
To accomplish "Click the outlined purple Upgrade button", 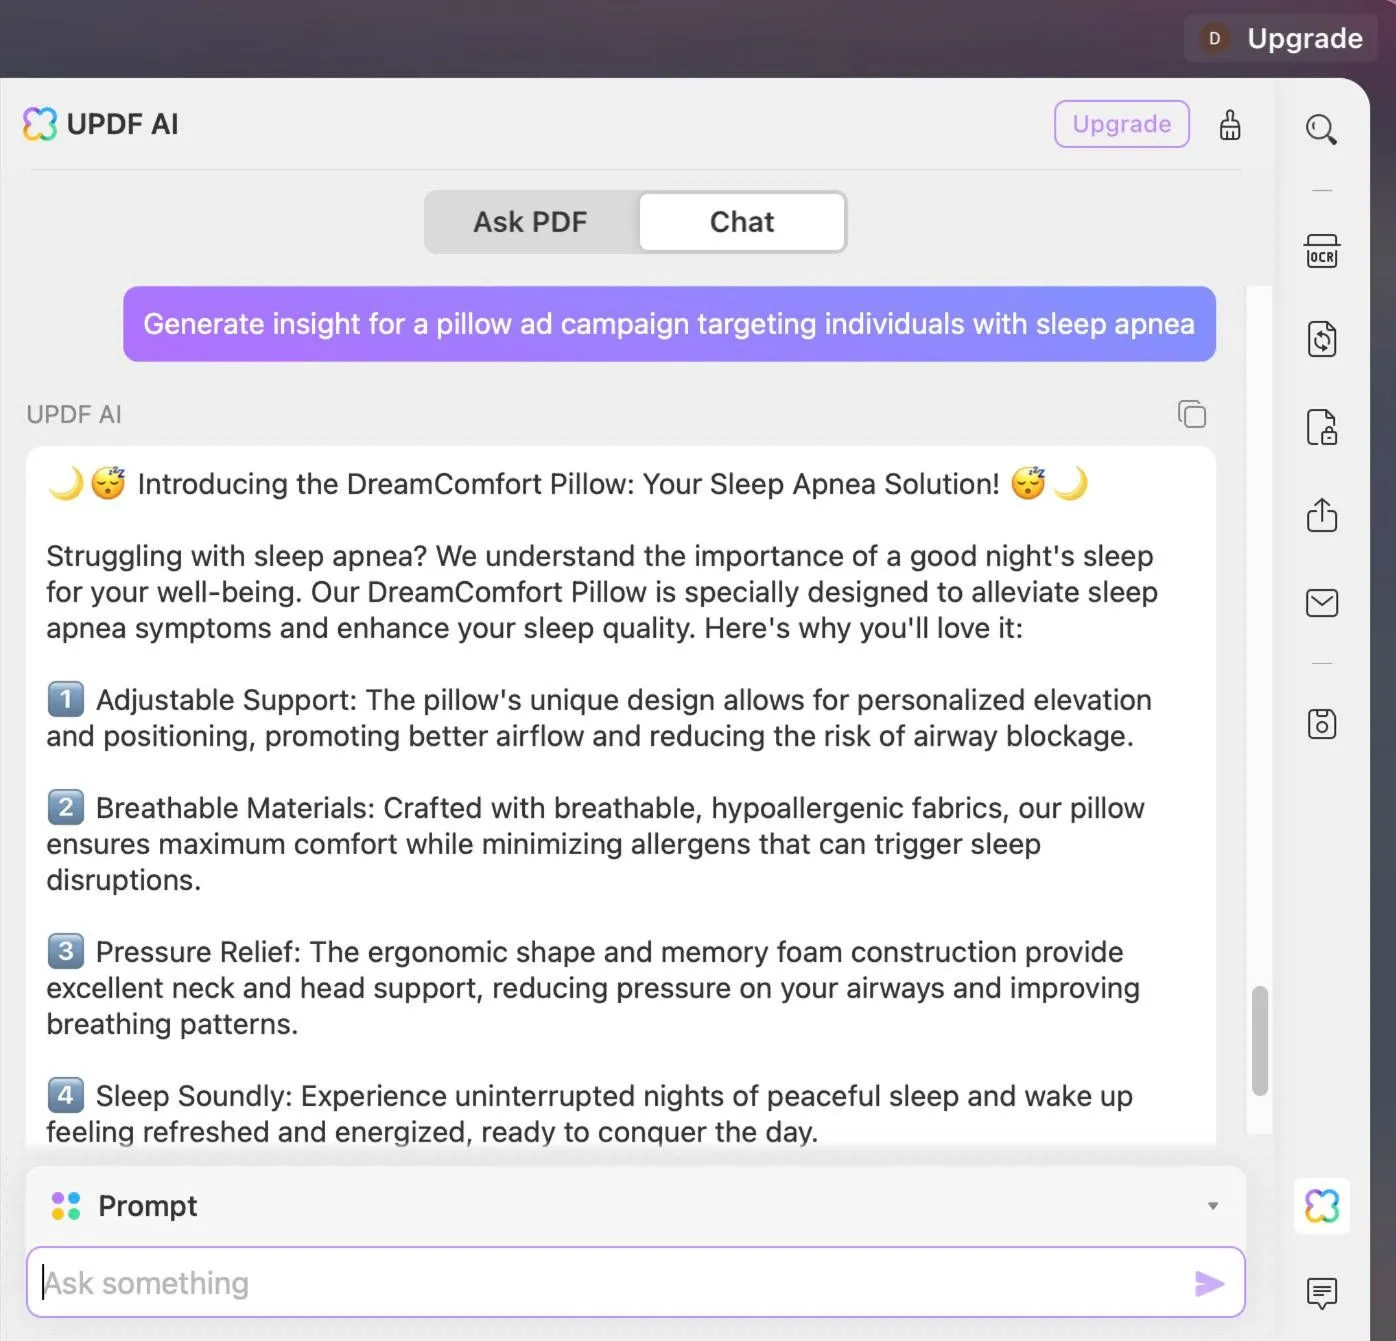I will coord(1121,124).
